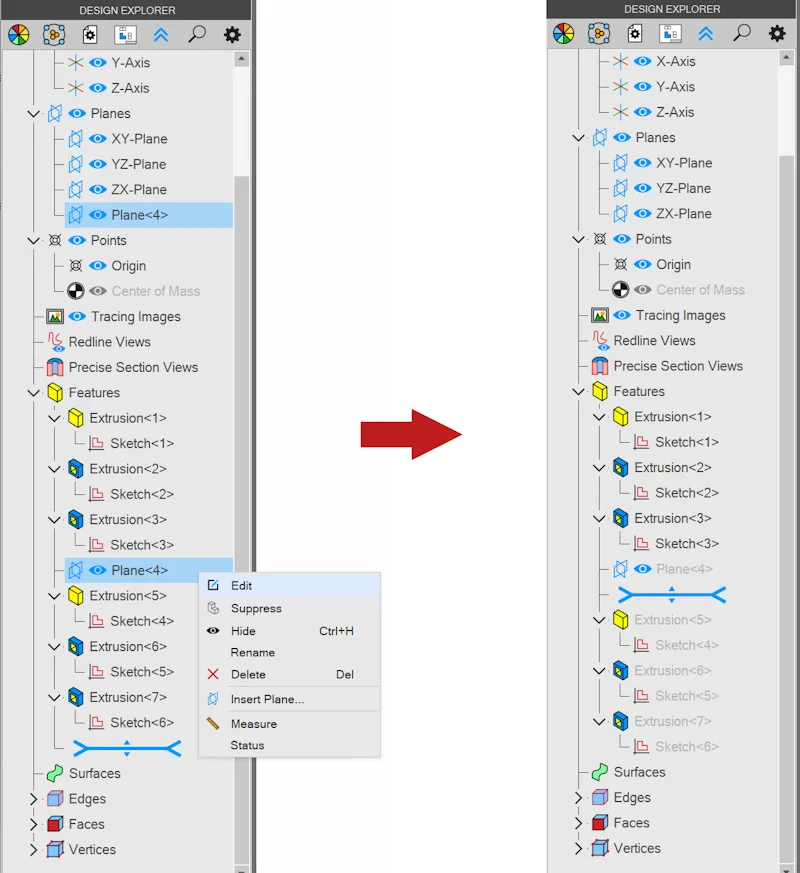Toggle Origin visibility eye in left explorer
The image size is (800, 873).
coord(97,266)
